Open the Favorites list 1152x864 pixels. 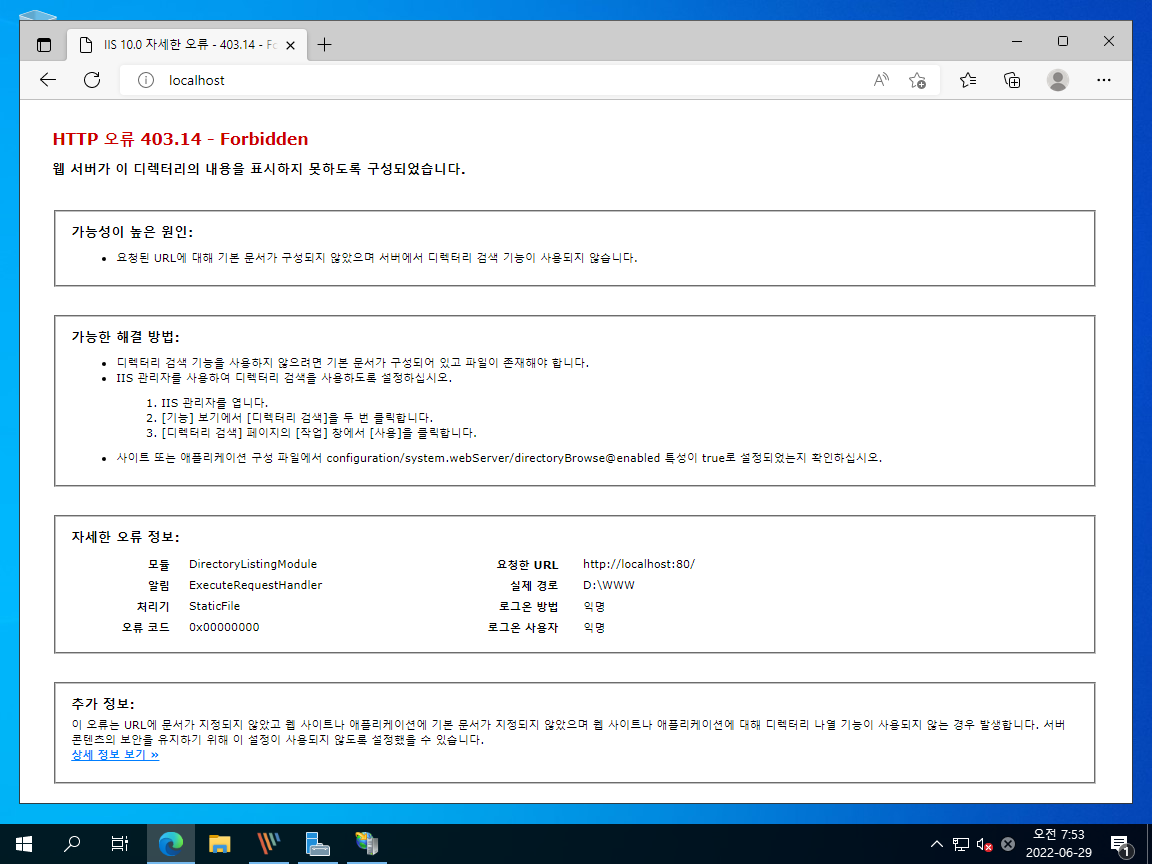pos(968,80)
